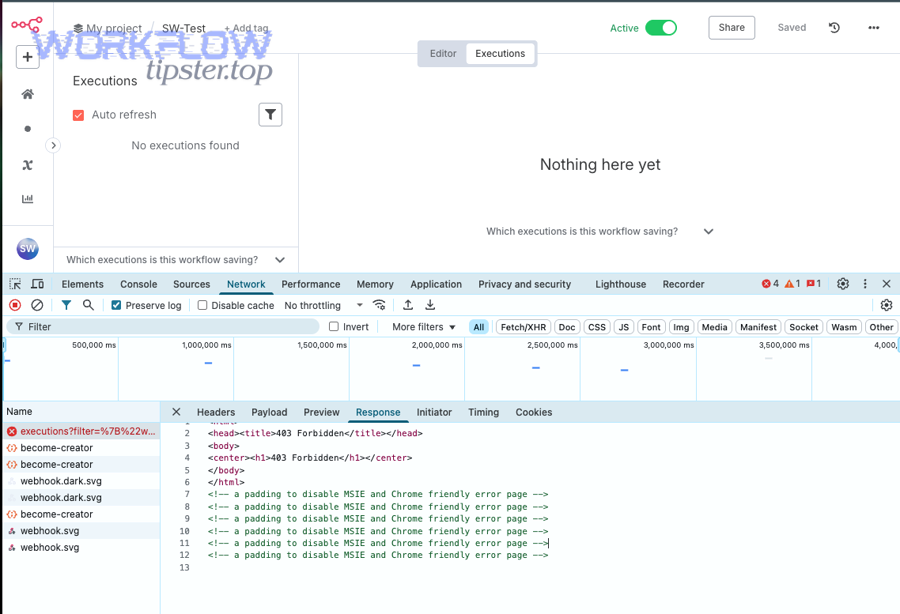
Task: Open the three-dot workflow menu
Action: coord(874,28)
